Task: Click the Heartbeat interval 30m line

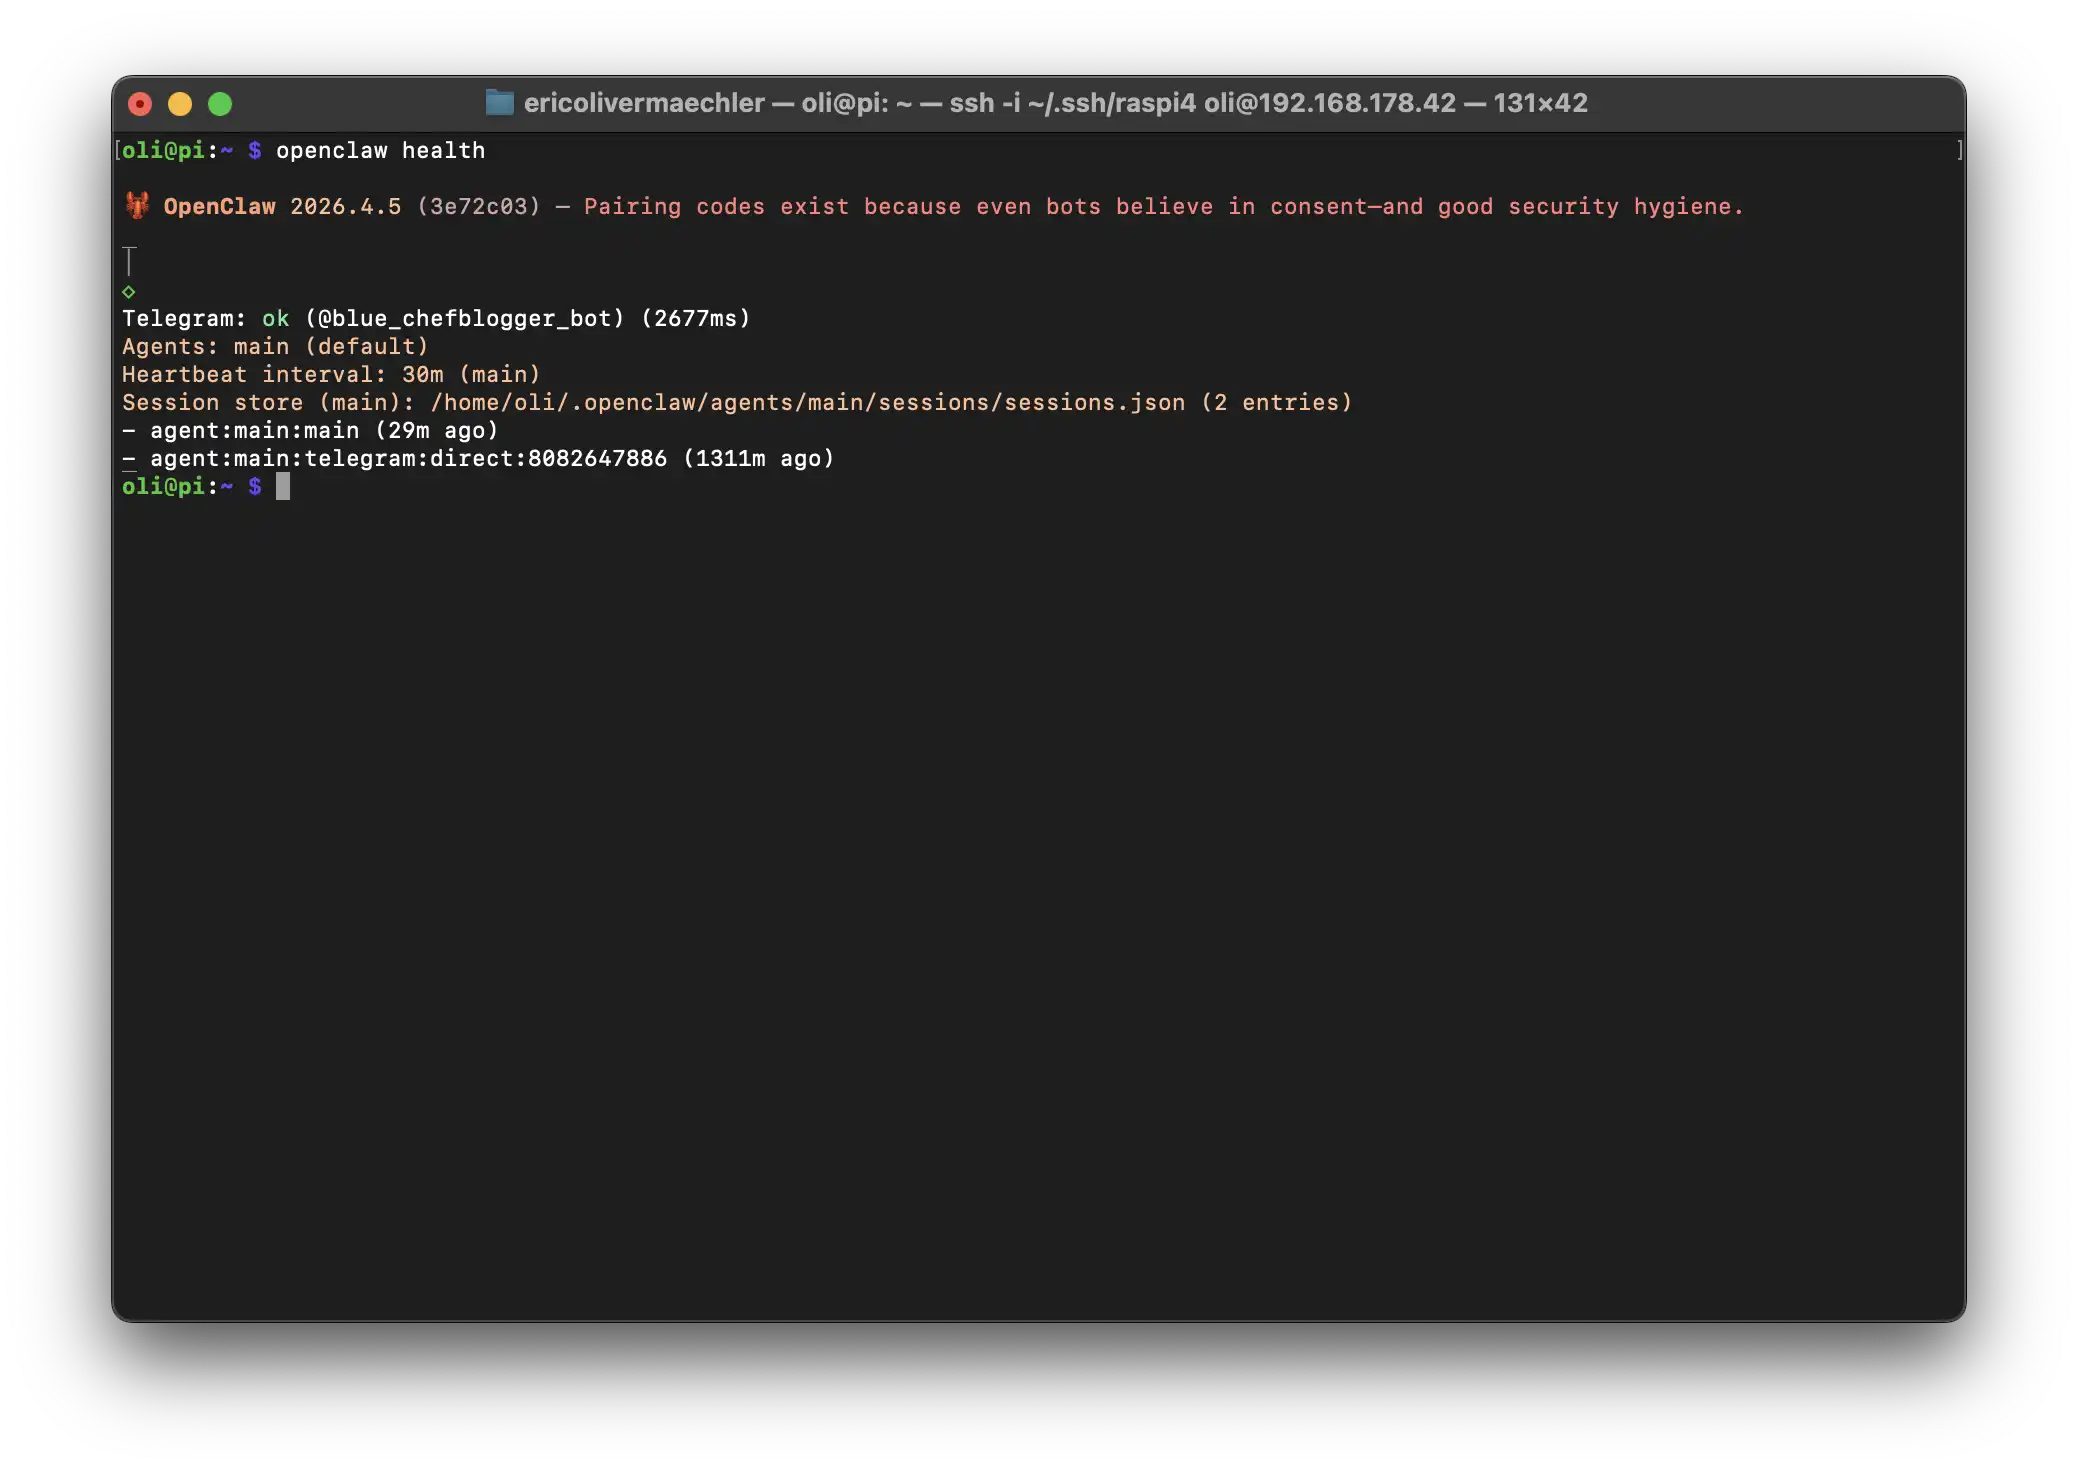Action: (x=330, y=375)
